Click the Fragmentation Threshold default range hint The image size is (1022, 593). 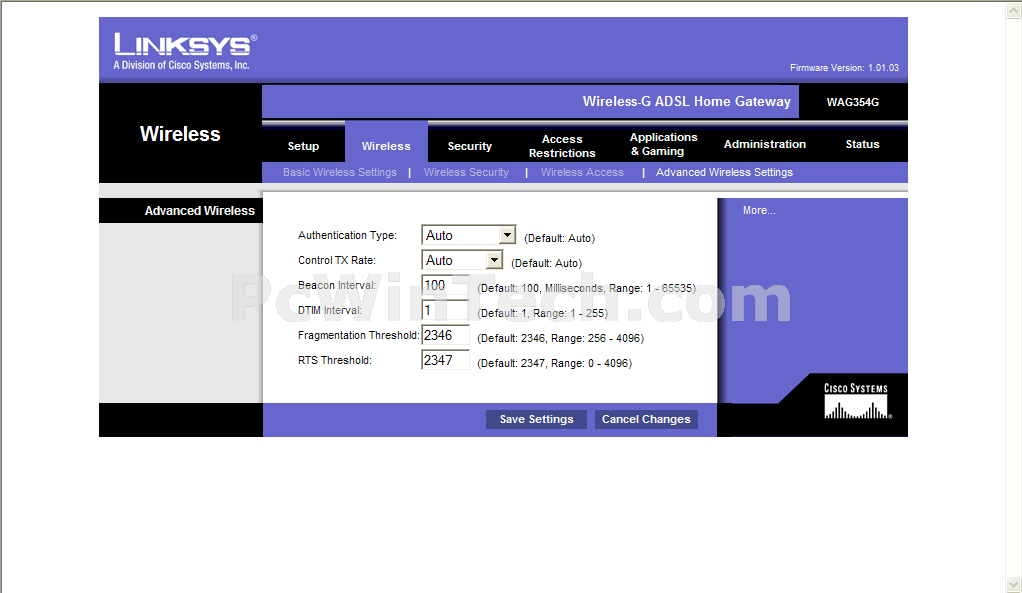tap(561, 338)
